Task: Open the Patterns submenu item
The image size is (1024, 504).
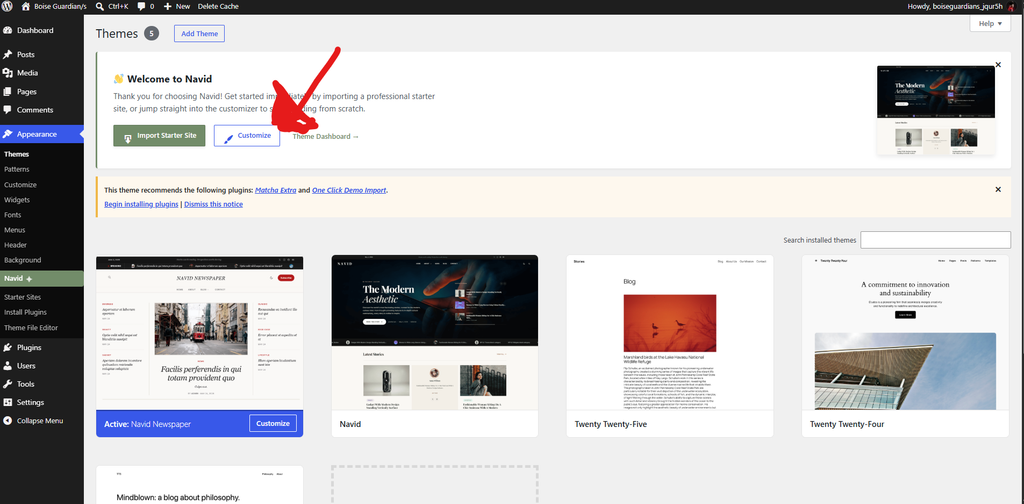Action: click(x=17, y=170)
